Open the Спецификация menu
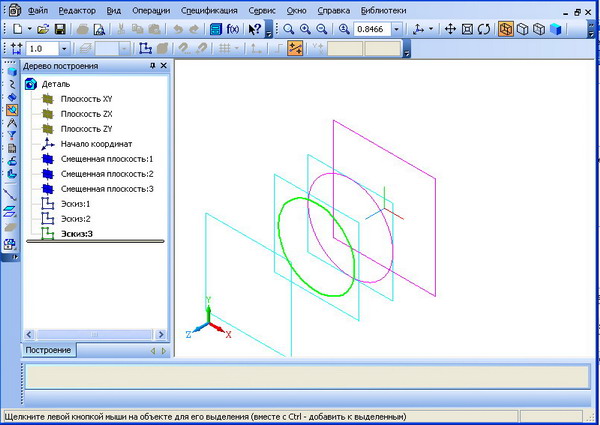600x425 pixels. [x=209, y=11]
